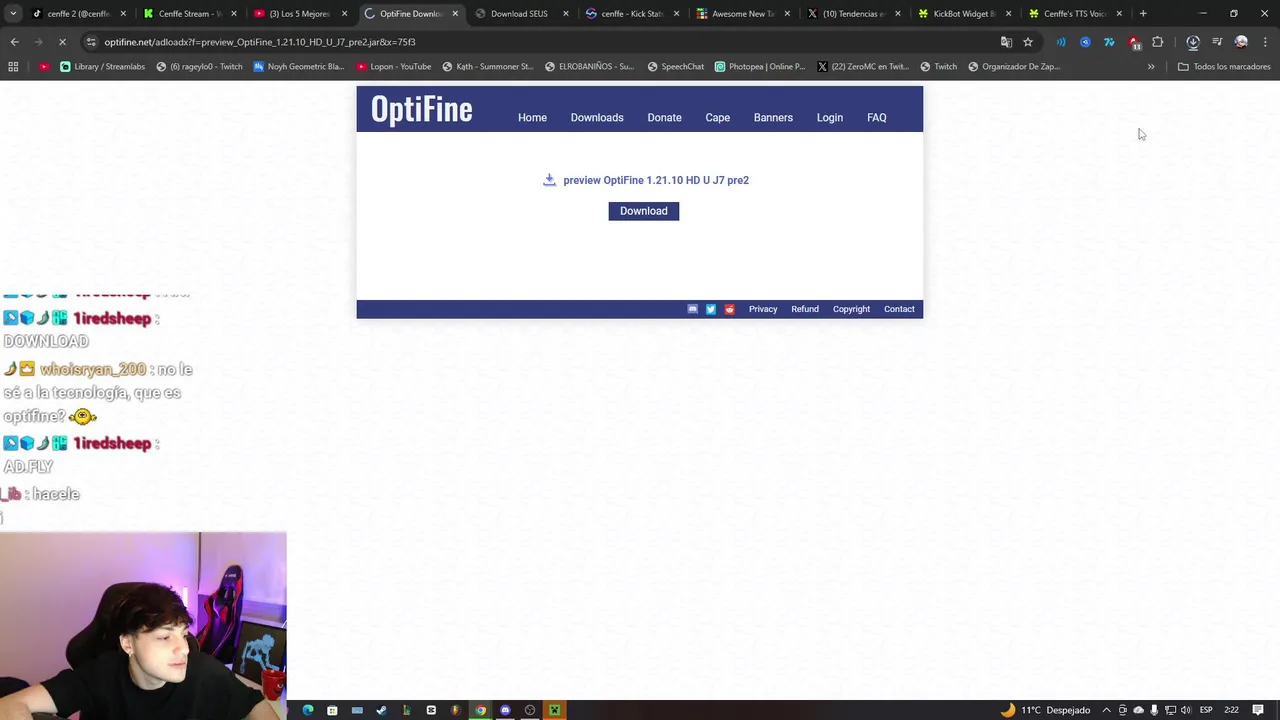Viewport: 1280px width, 720px height.
Task: Open Discord from the taskbar
Action: coord(505,710)
